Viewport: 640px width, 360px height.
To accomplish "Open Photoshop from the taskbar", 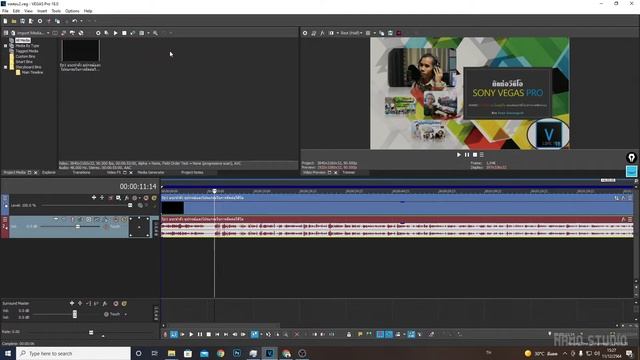I will (x=237, y=353).
